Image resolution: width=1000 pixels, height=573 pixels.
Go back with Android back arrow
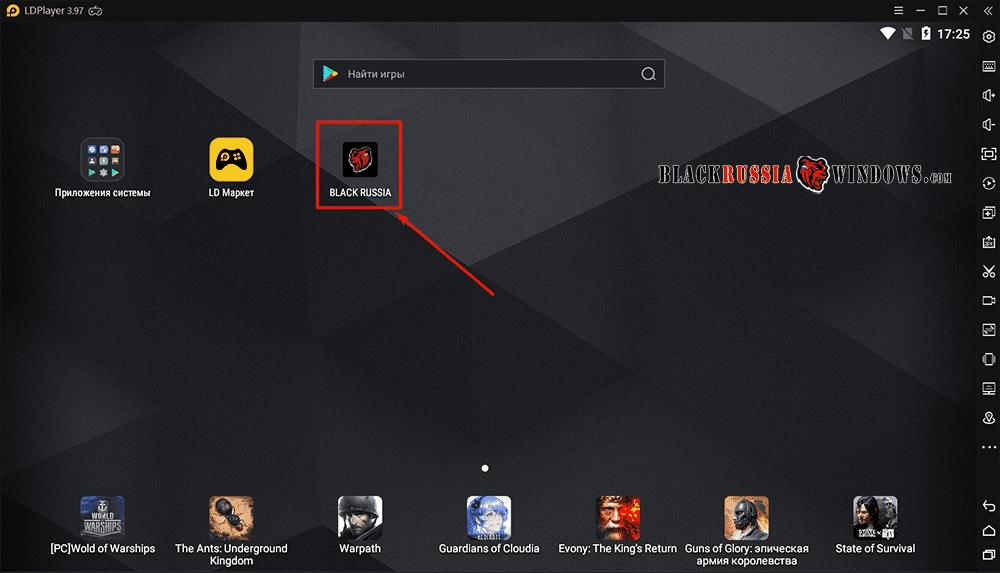pyautogui.click(x=989, y=506)
